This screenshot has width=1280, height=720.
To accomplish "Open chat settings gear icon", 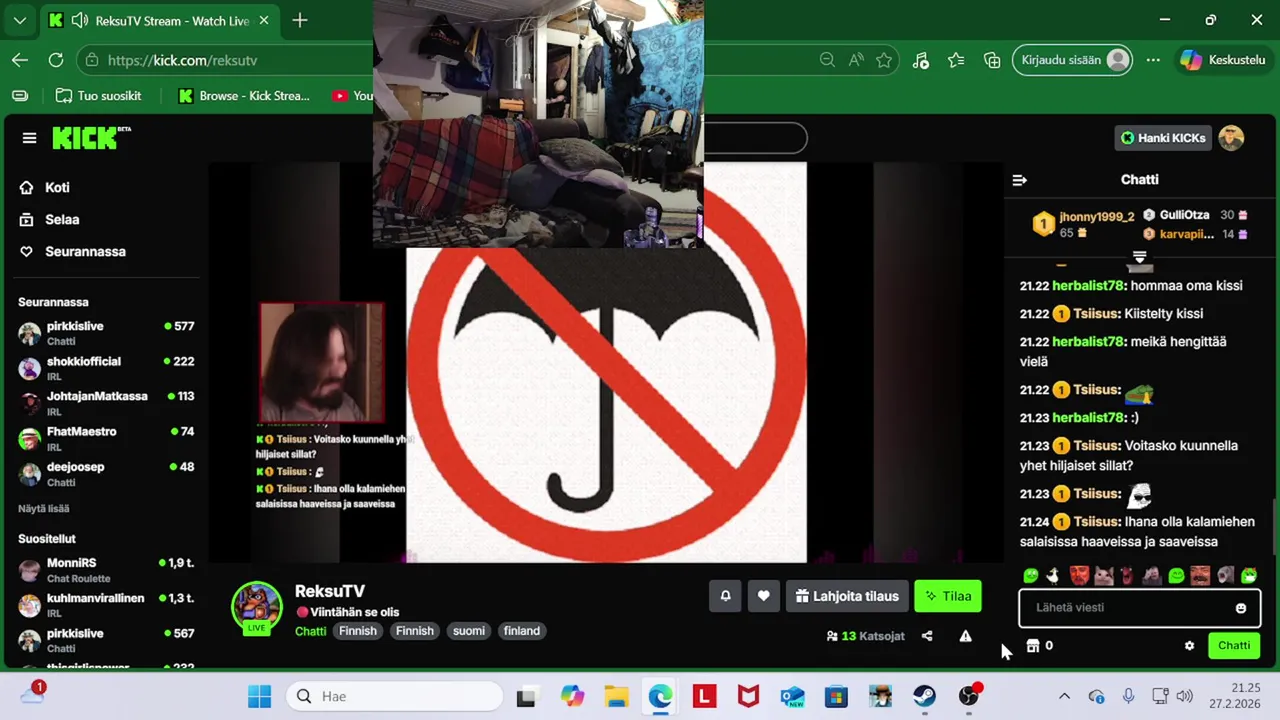I will [x=1189, y=646].
